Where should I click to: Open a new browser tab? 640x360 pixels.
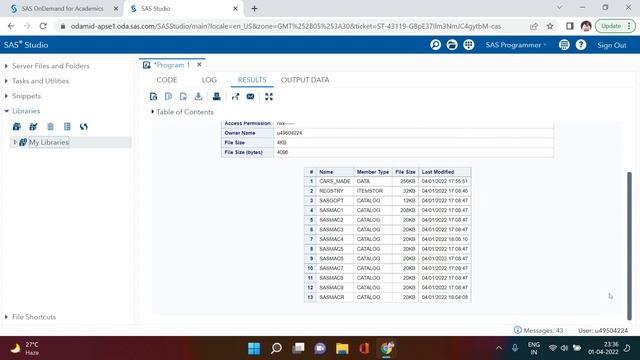[254, 9]
